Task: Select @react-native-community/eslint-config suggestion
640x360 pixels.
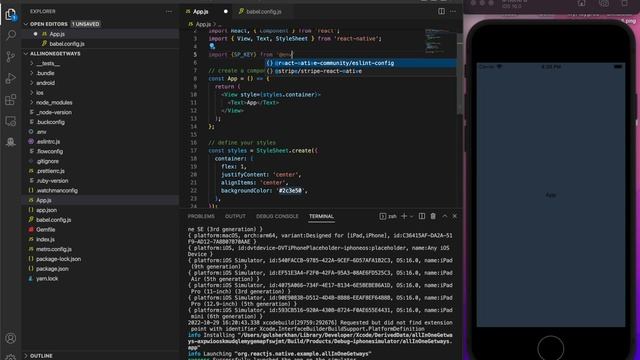Action: tap(361, 63)
